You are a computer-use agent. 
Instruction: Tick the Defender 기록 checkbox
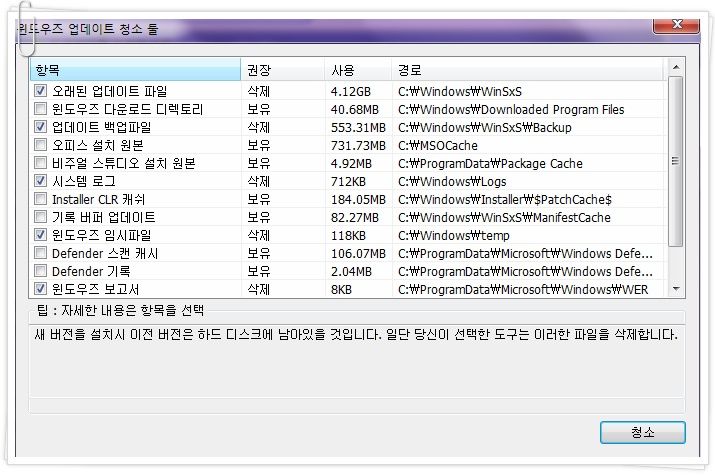pos(41,271)
